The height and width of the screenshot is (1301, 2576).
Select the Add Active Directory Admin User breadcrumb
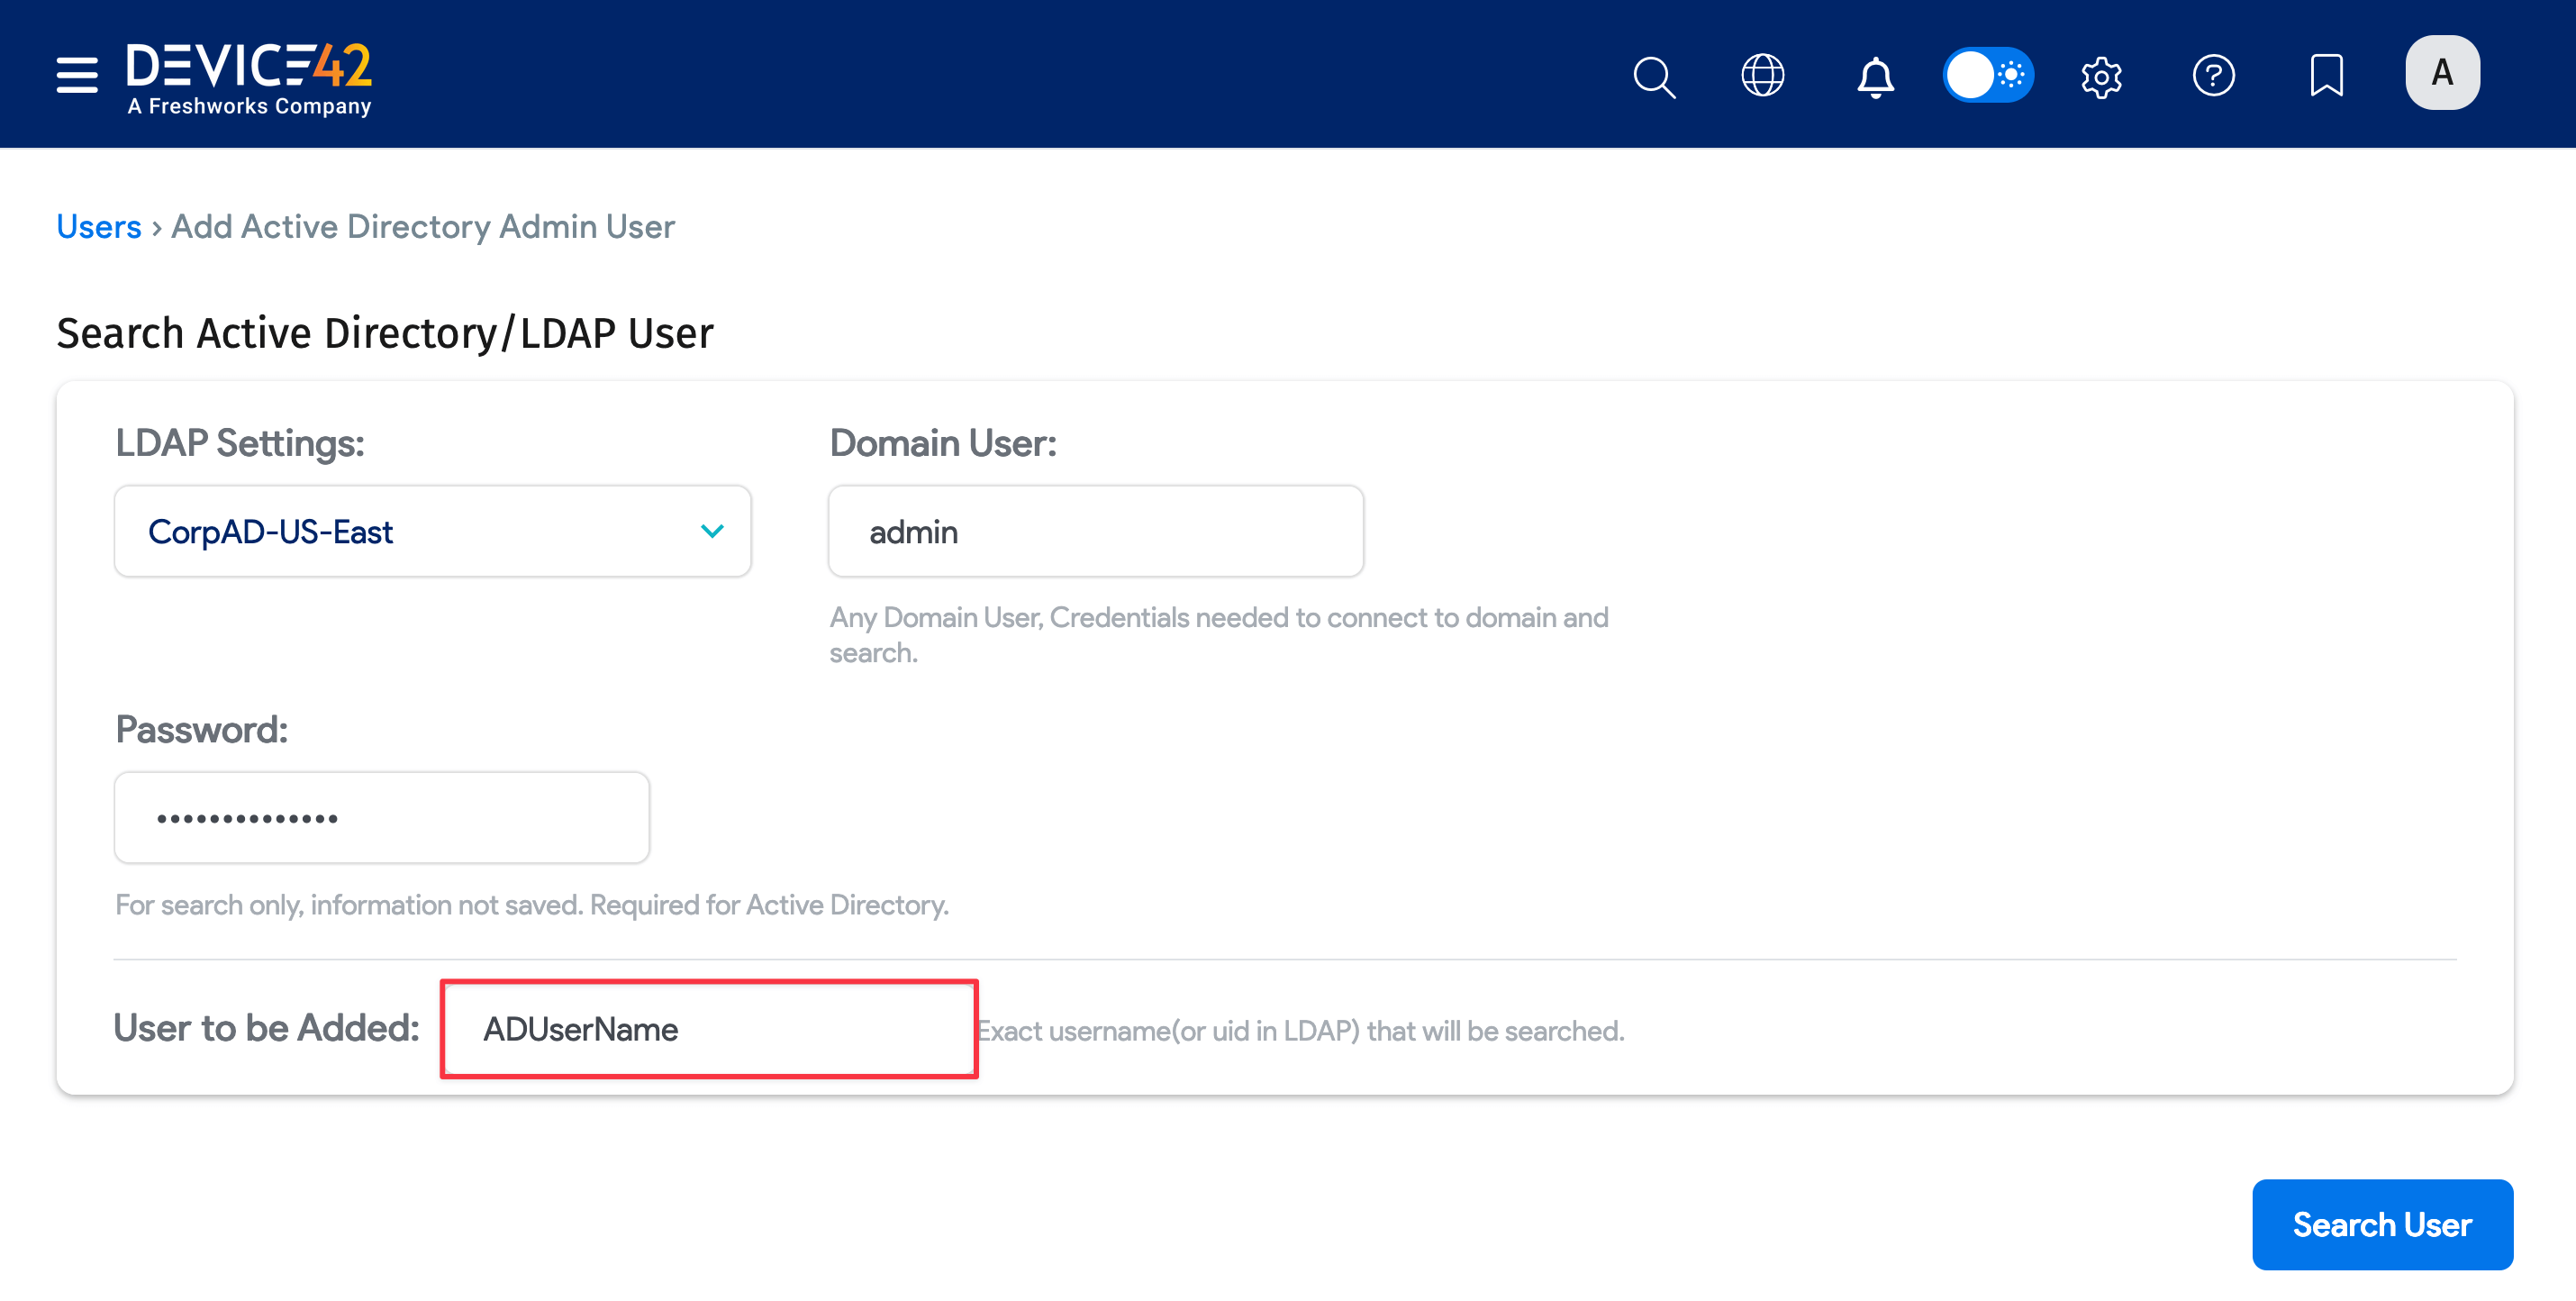(x=422, y=226)
